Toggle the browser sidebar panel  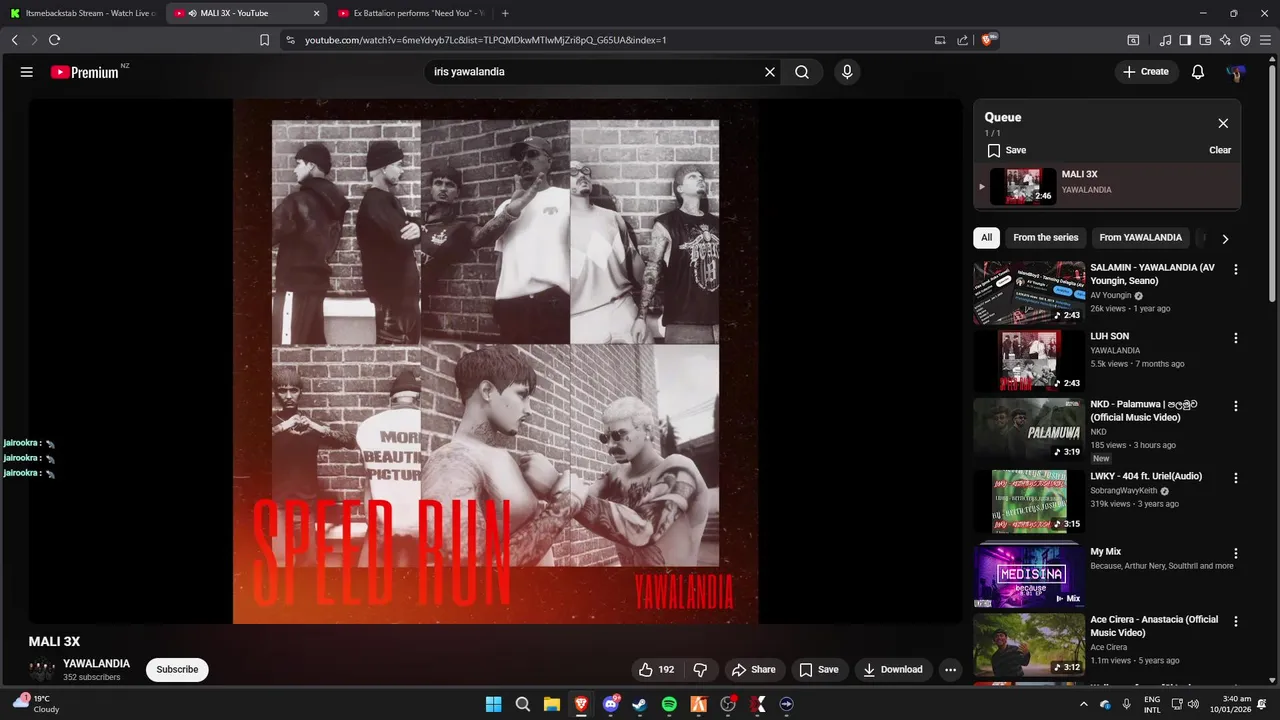pyautogui.click(x=1185, y=40)
